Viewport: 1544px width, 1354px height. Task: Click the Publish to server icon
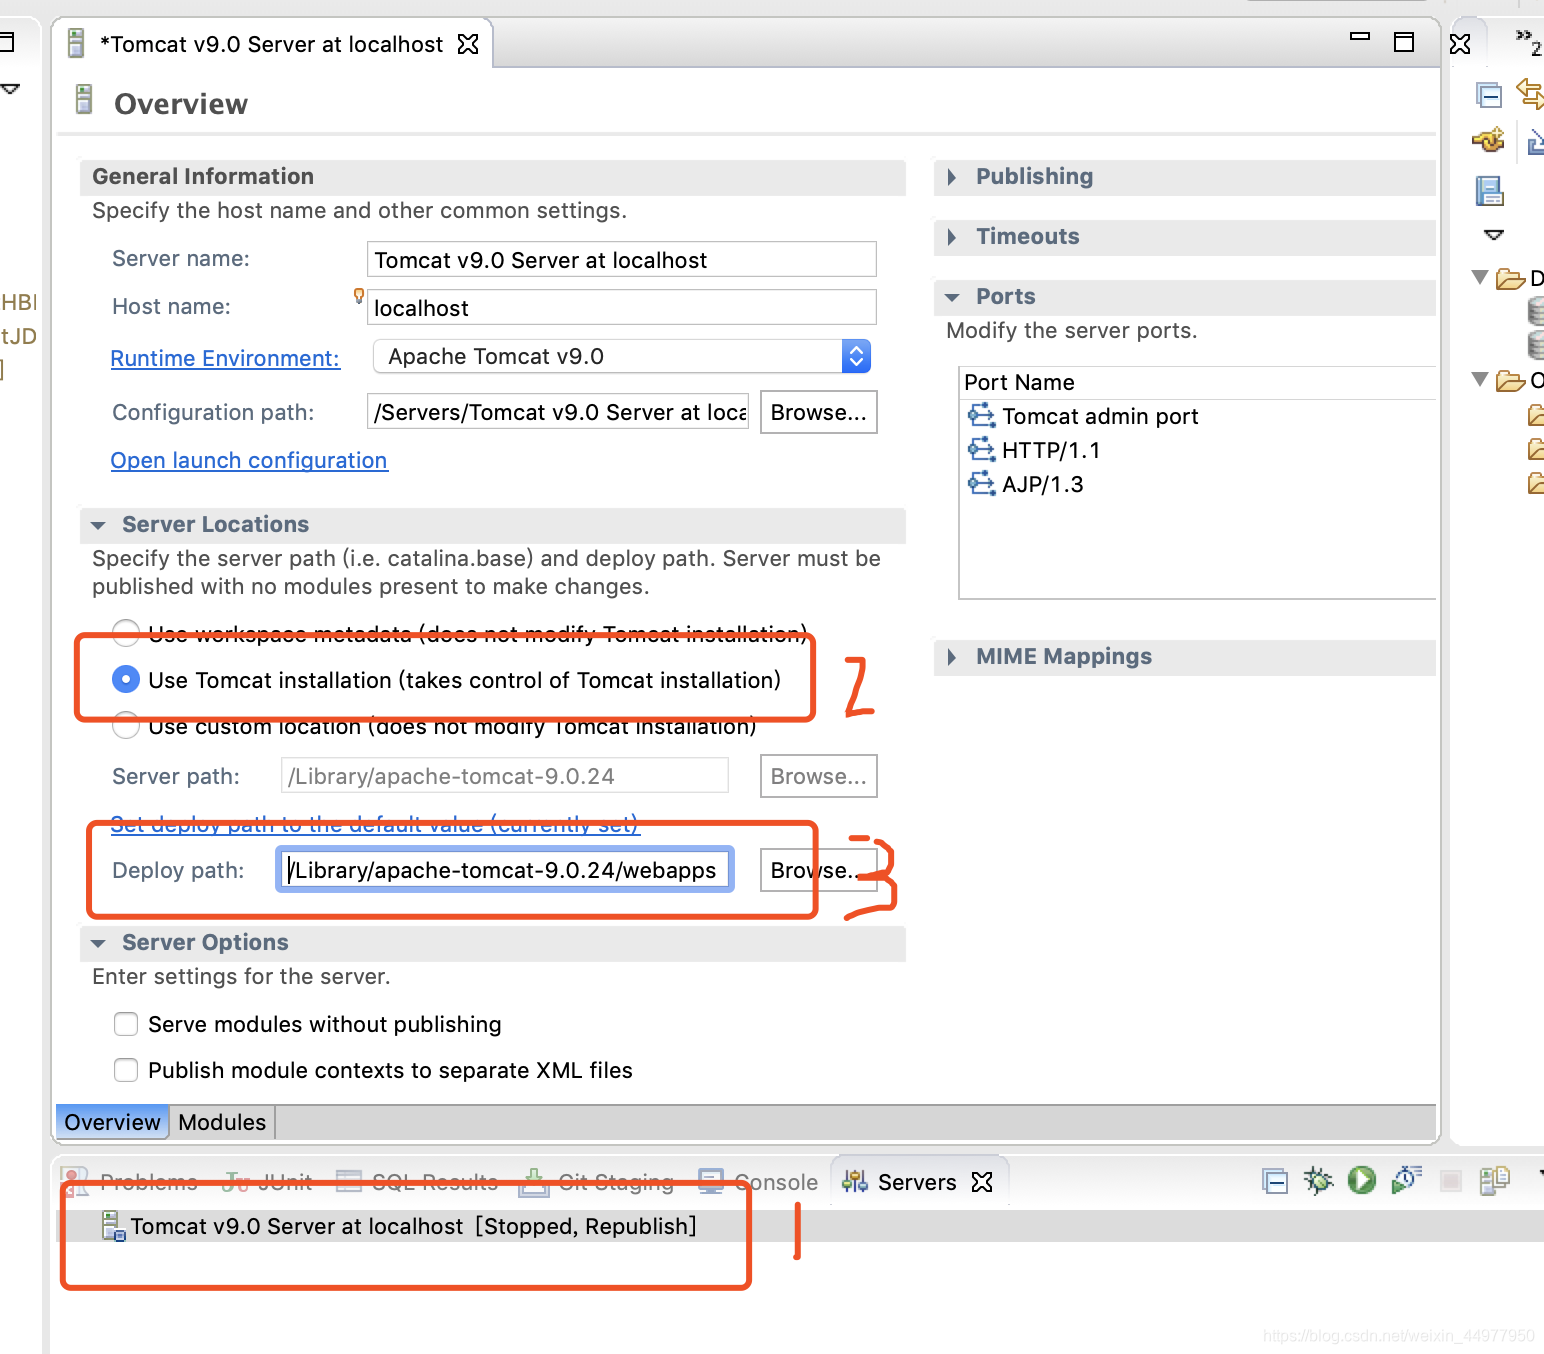click(x=1494, y=1181)
